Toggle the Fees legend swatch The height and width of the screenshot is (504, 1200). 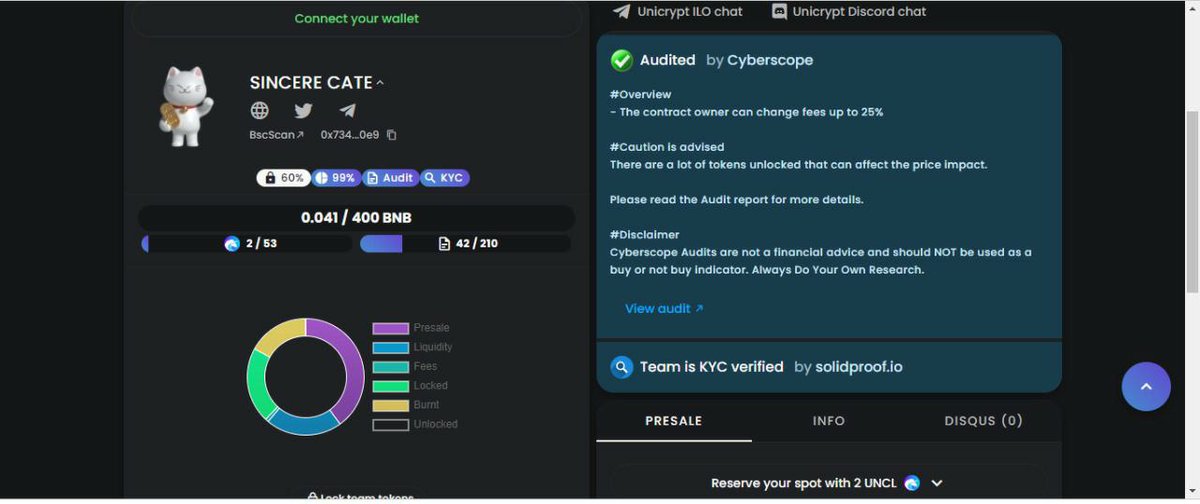point(391,367)
